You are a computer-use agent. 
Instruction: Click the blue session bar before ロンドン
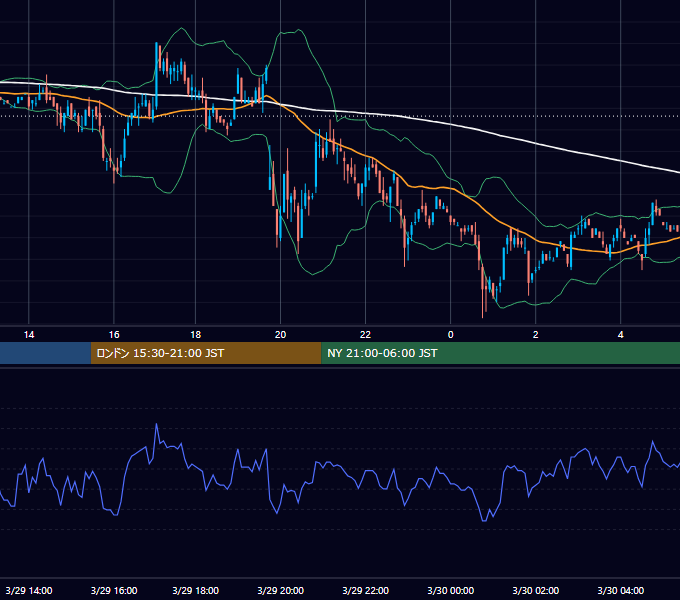click(46, 353)
